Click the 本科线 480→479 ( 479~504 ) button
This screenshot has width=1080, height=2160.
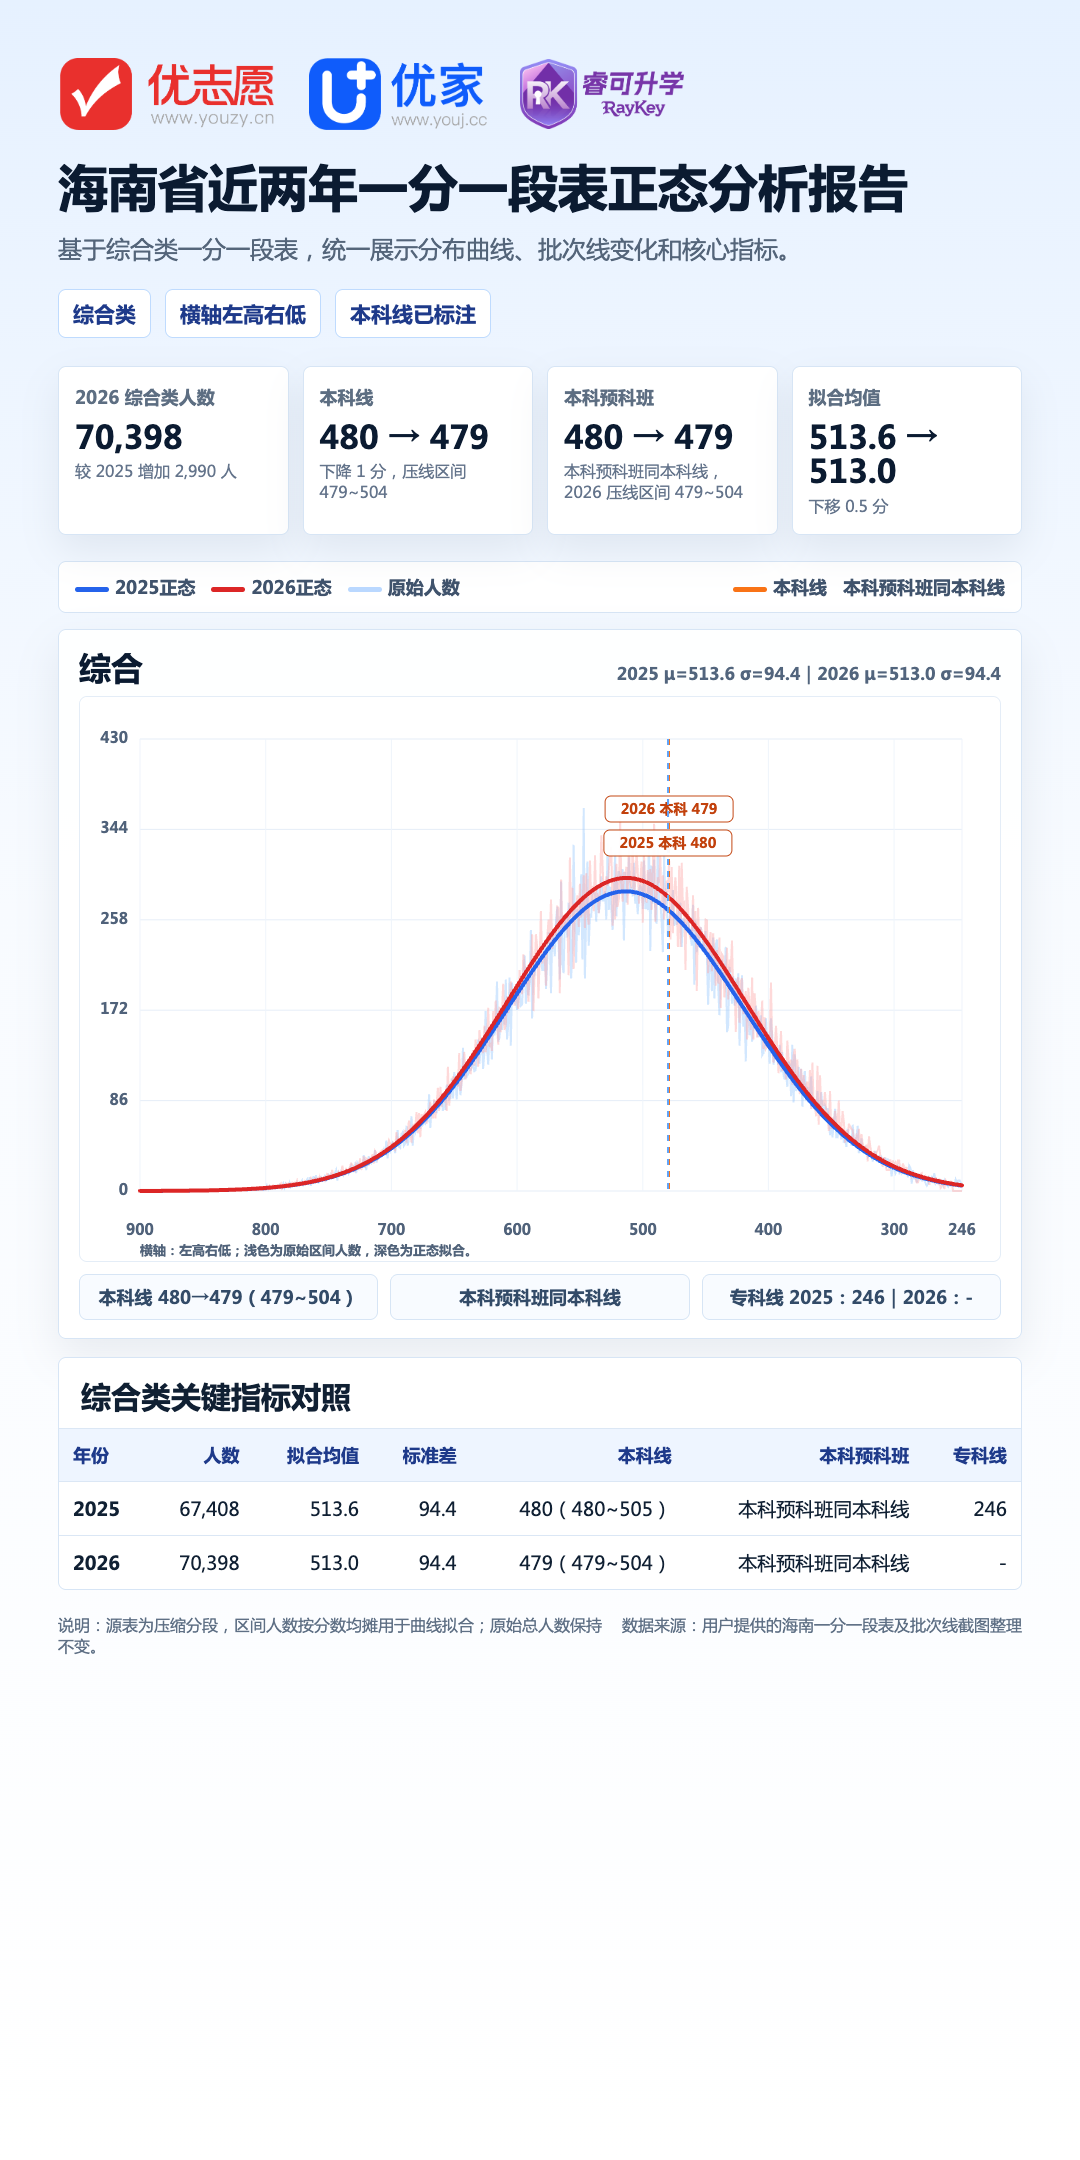click(x=228, y=1297)
